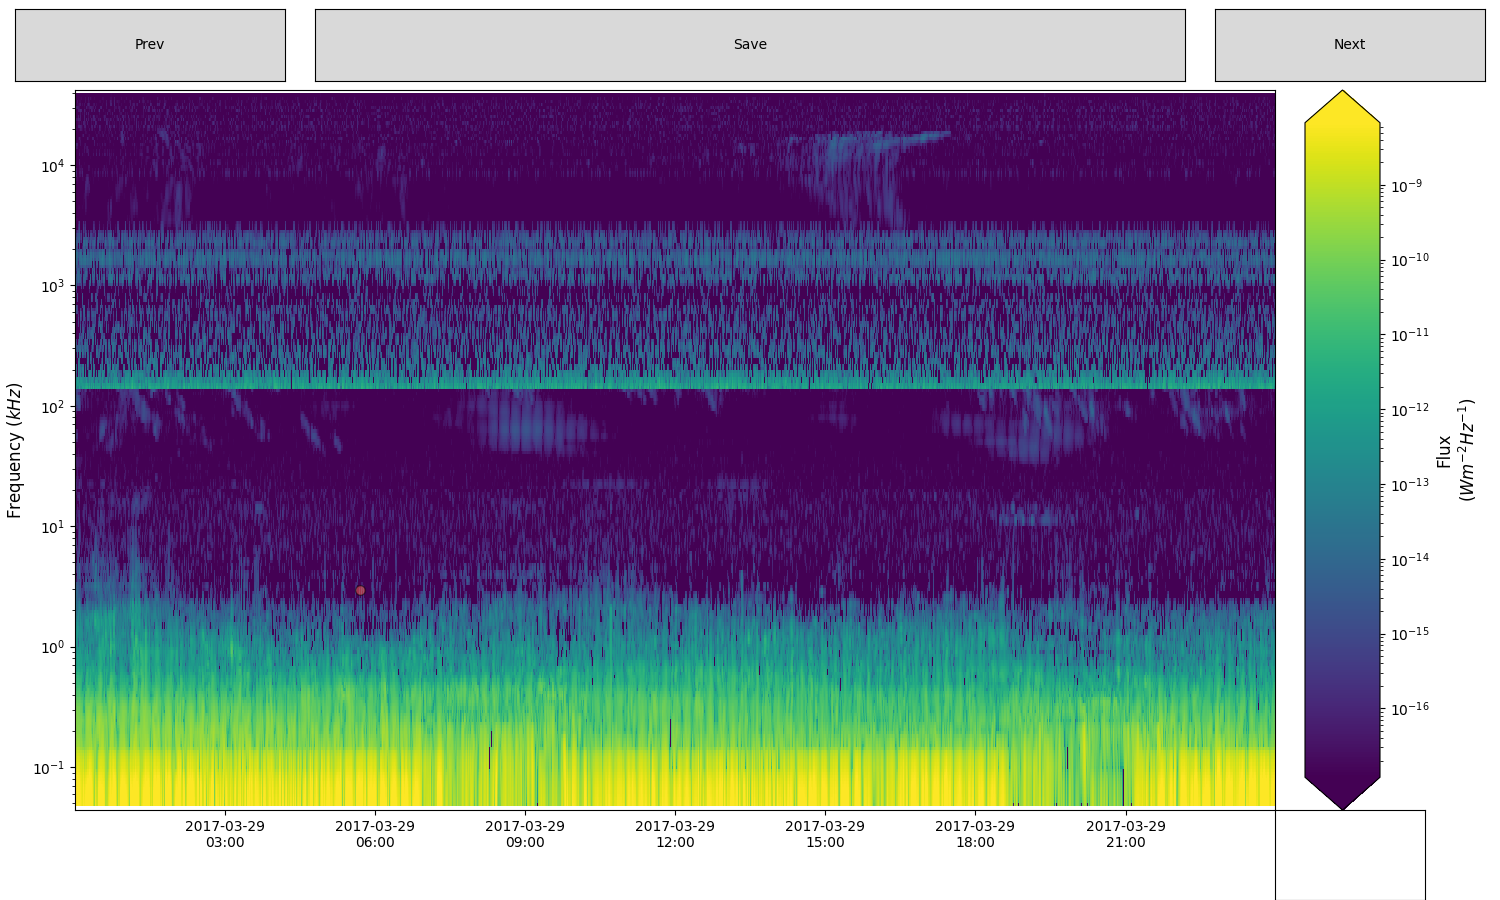
Task: Click the 18:00 time axis label
Action: tap(975, 834)
